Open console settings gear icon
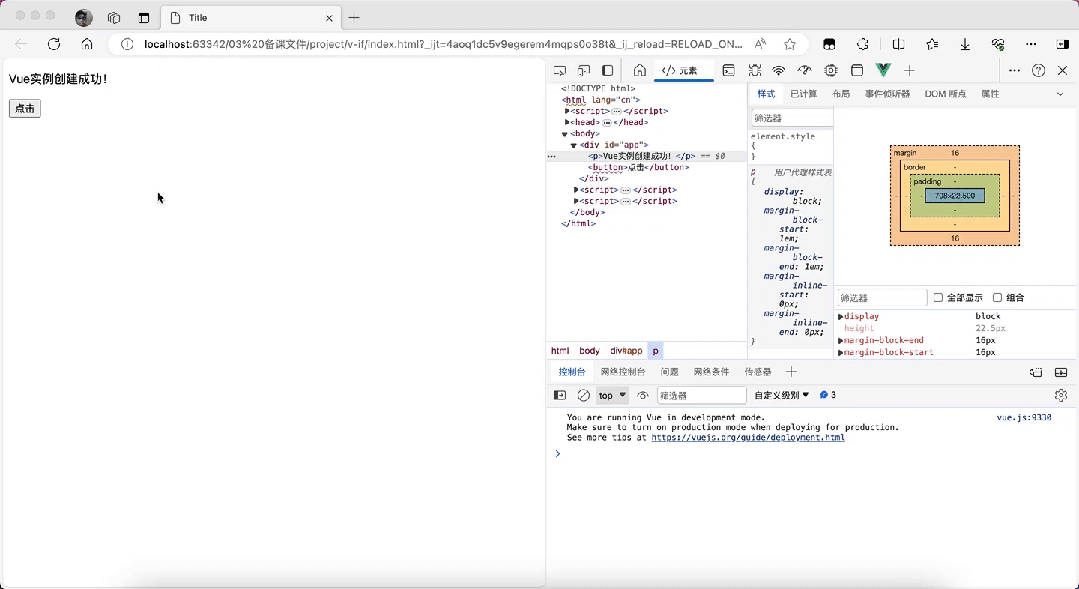This screenshot has width=1079, height=589. (1061, 395)
